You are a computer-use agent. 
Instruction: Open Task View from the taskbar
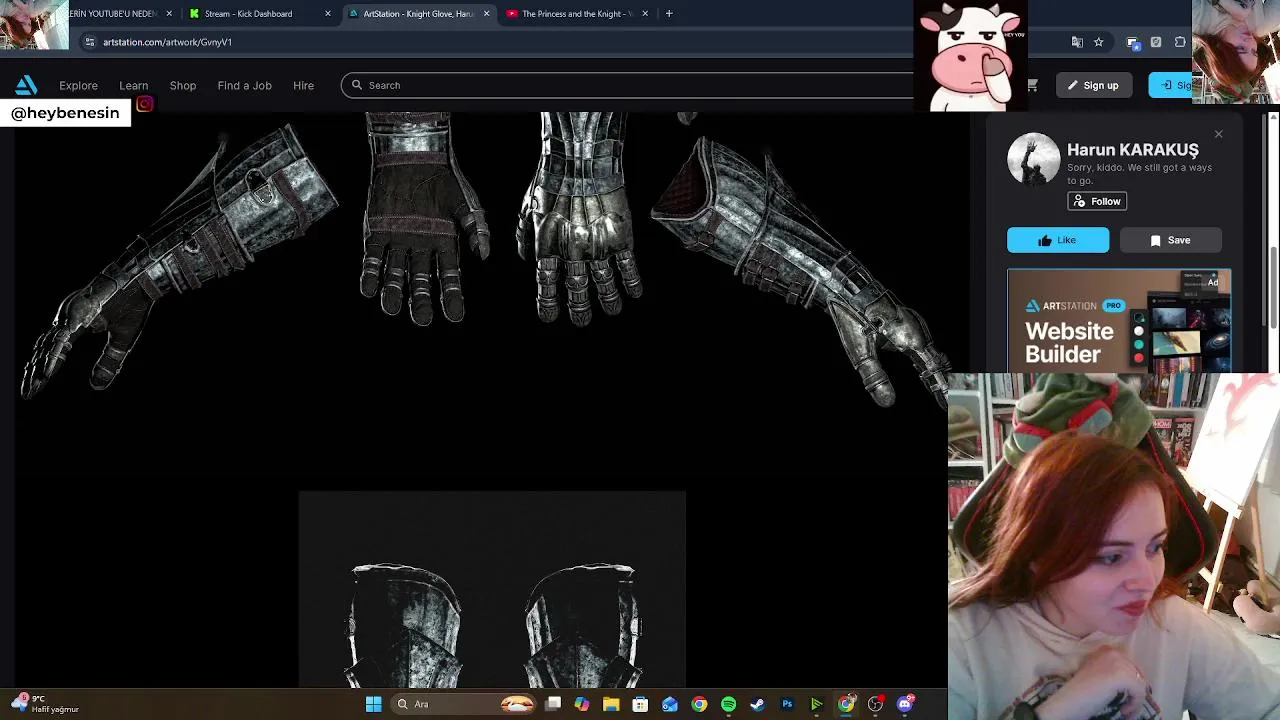(553, 704)
